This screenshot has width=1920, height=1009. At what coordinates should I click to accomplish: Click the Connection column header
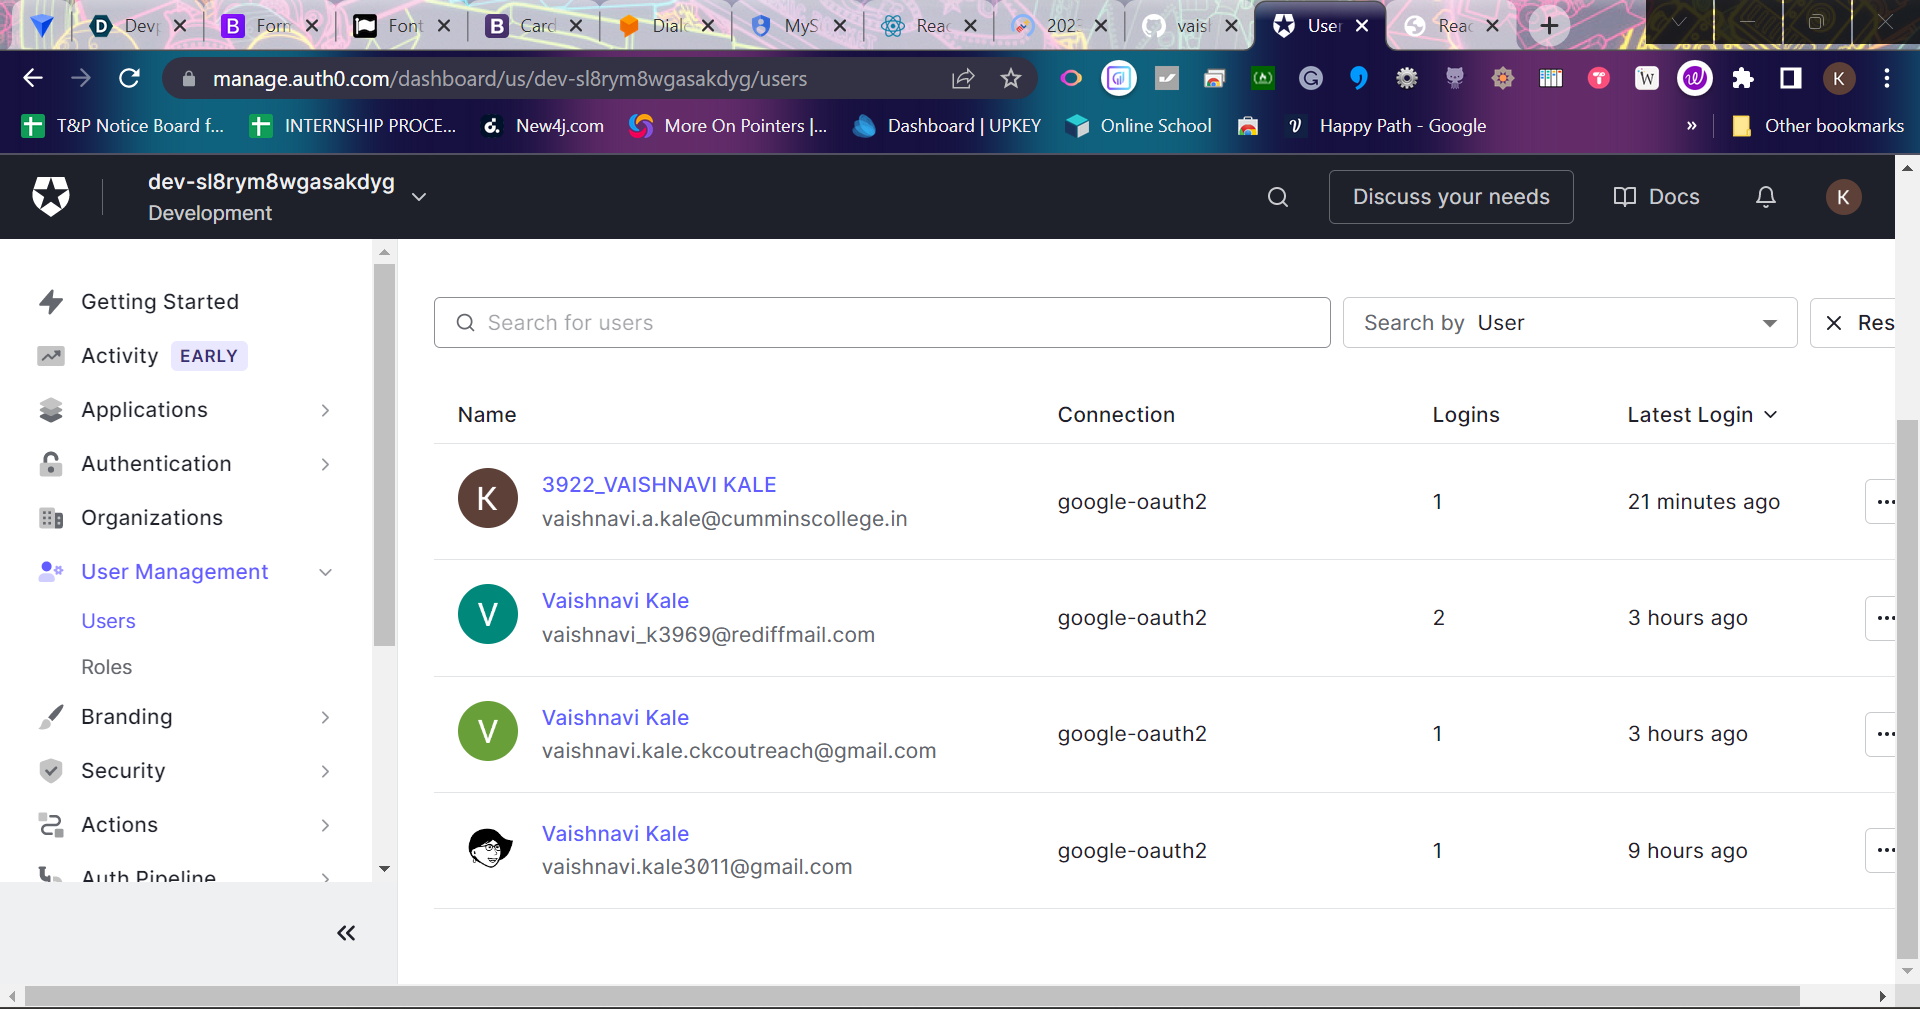(1116, 415)
